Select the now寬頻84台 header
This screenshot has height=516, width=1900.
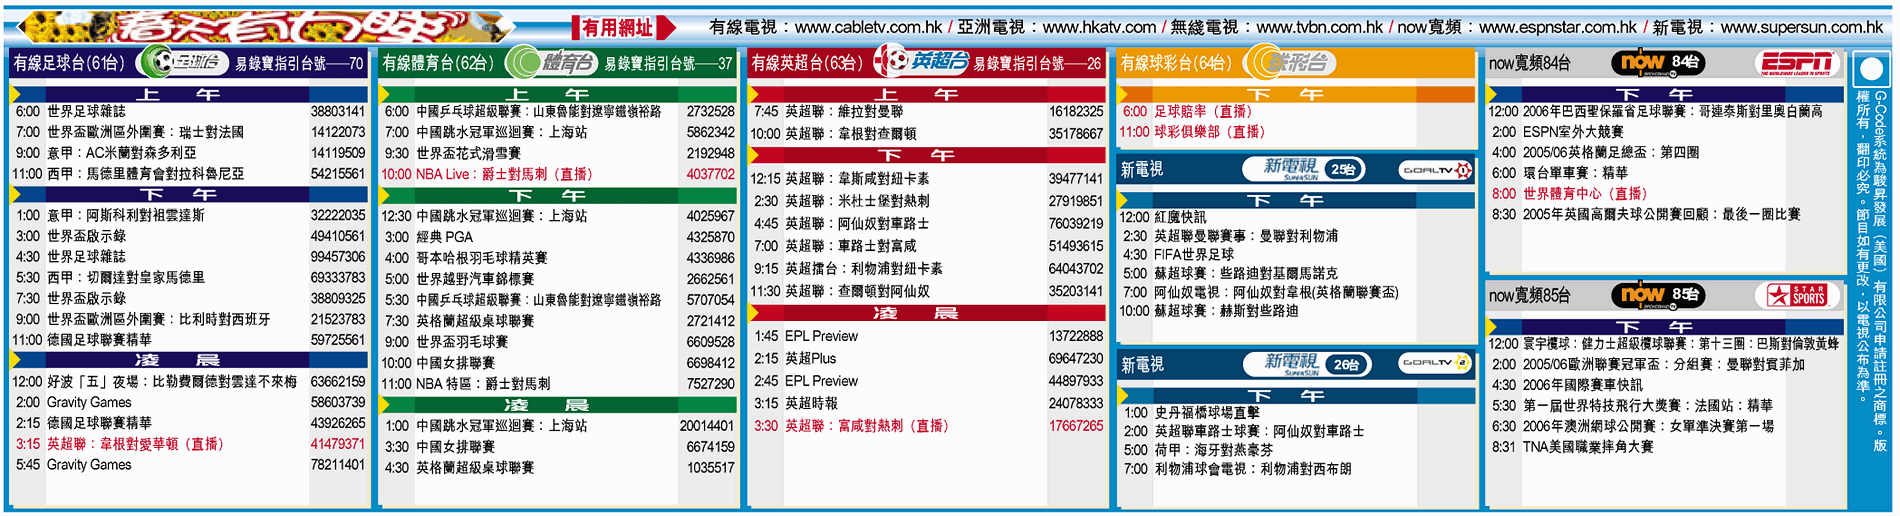pos(1529,63)
